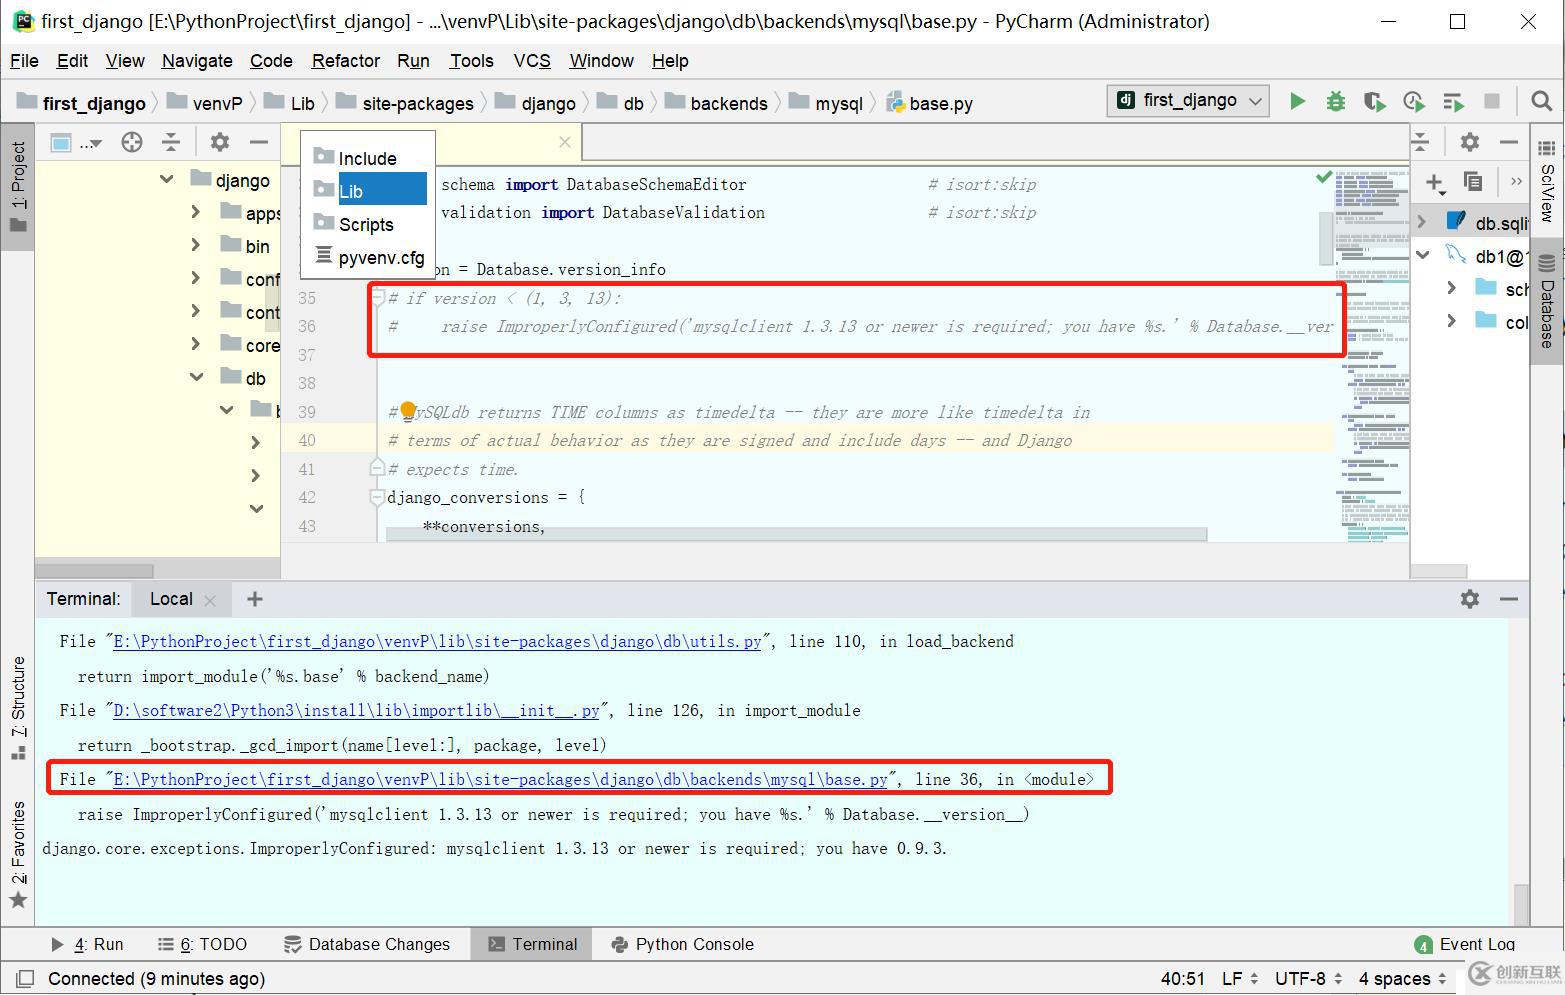Expand the bin folder

[x=195, y=245]
